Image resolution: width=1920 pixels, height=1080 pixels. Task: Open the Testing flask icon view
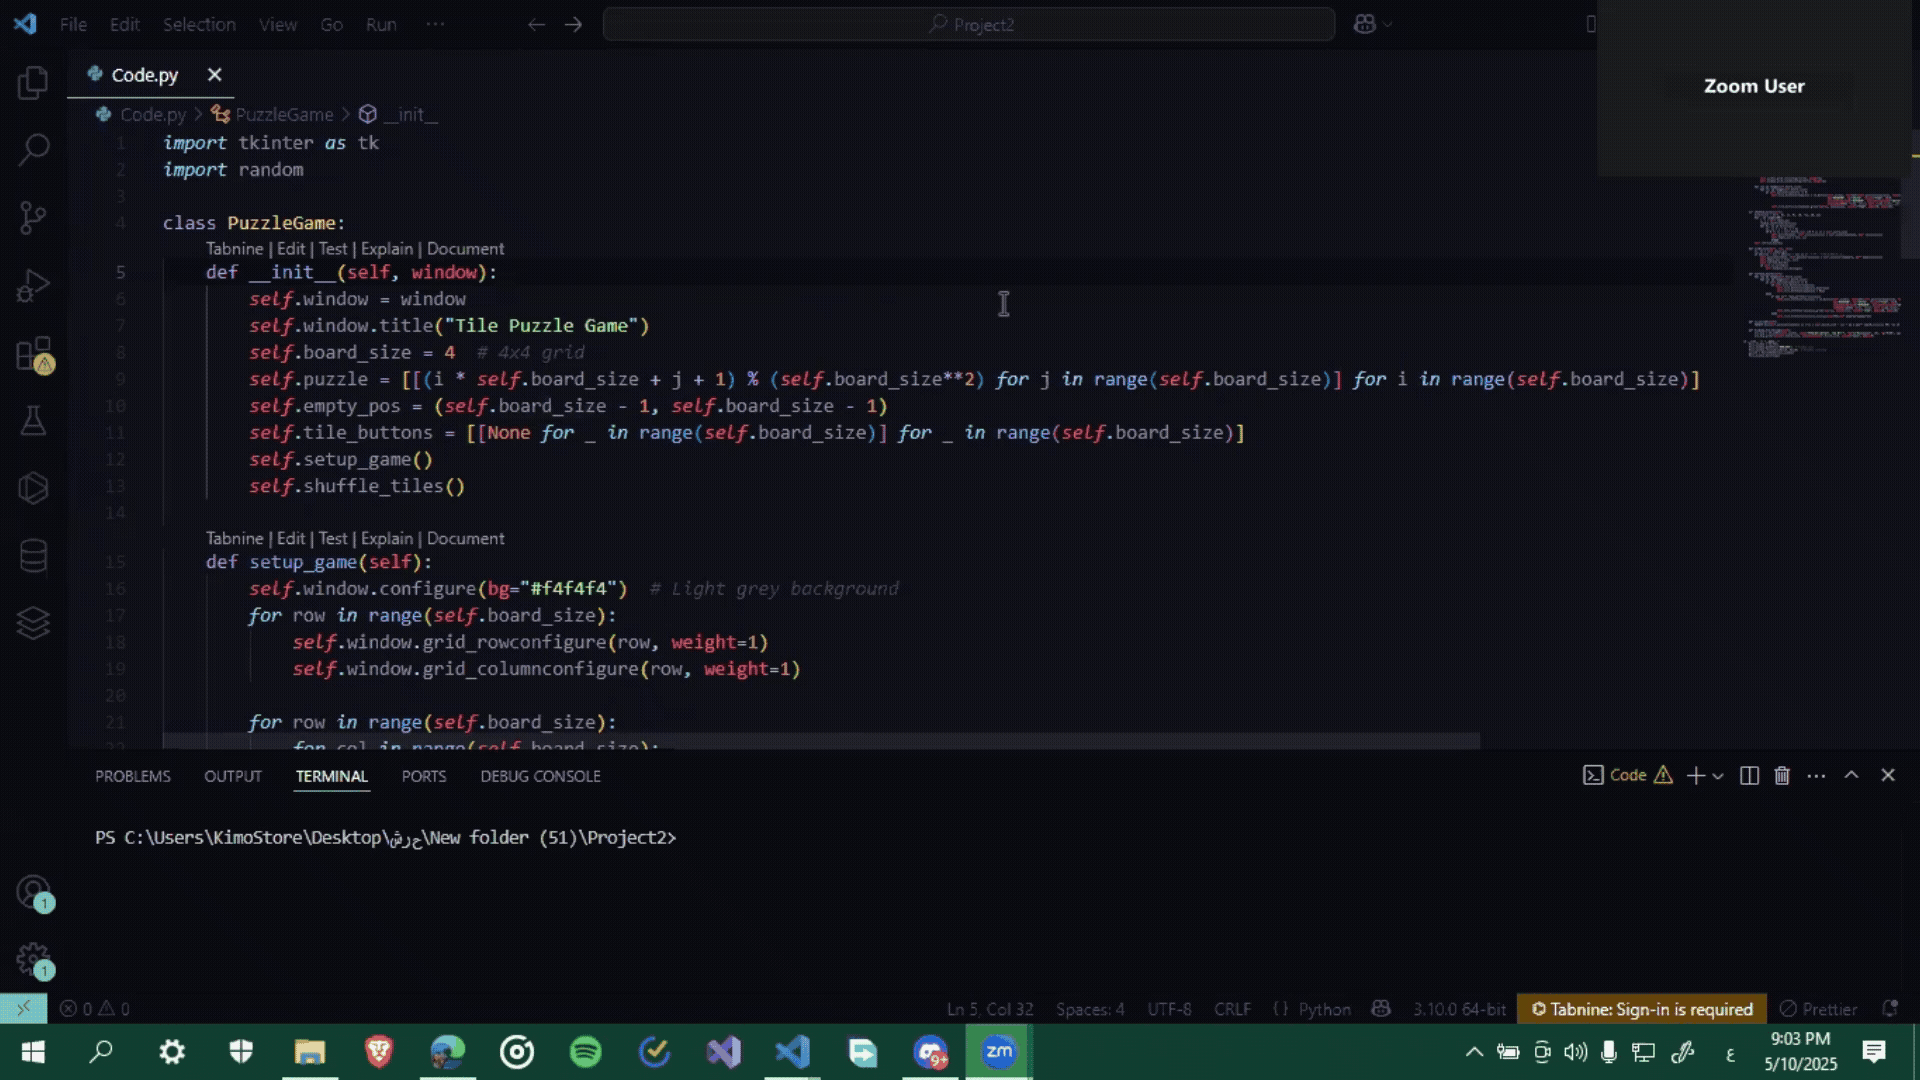[x=33, y=421]
